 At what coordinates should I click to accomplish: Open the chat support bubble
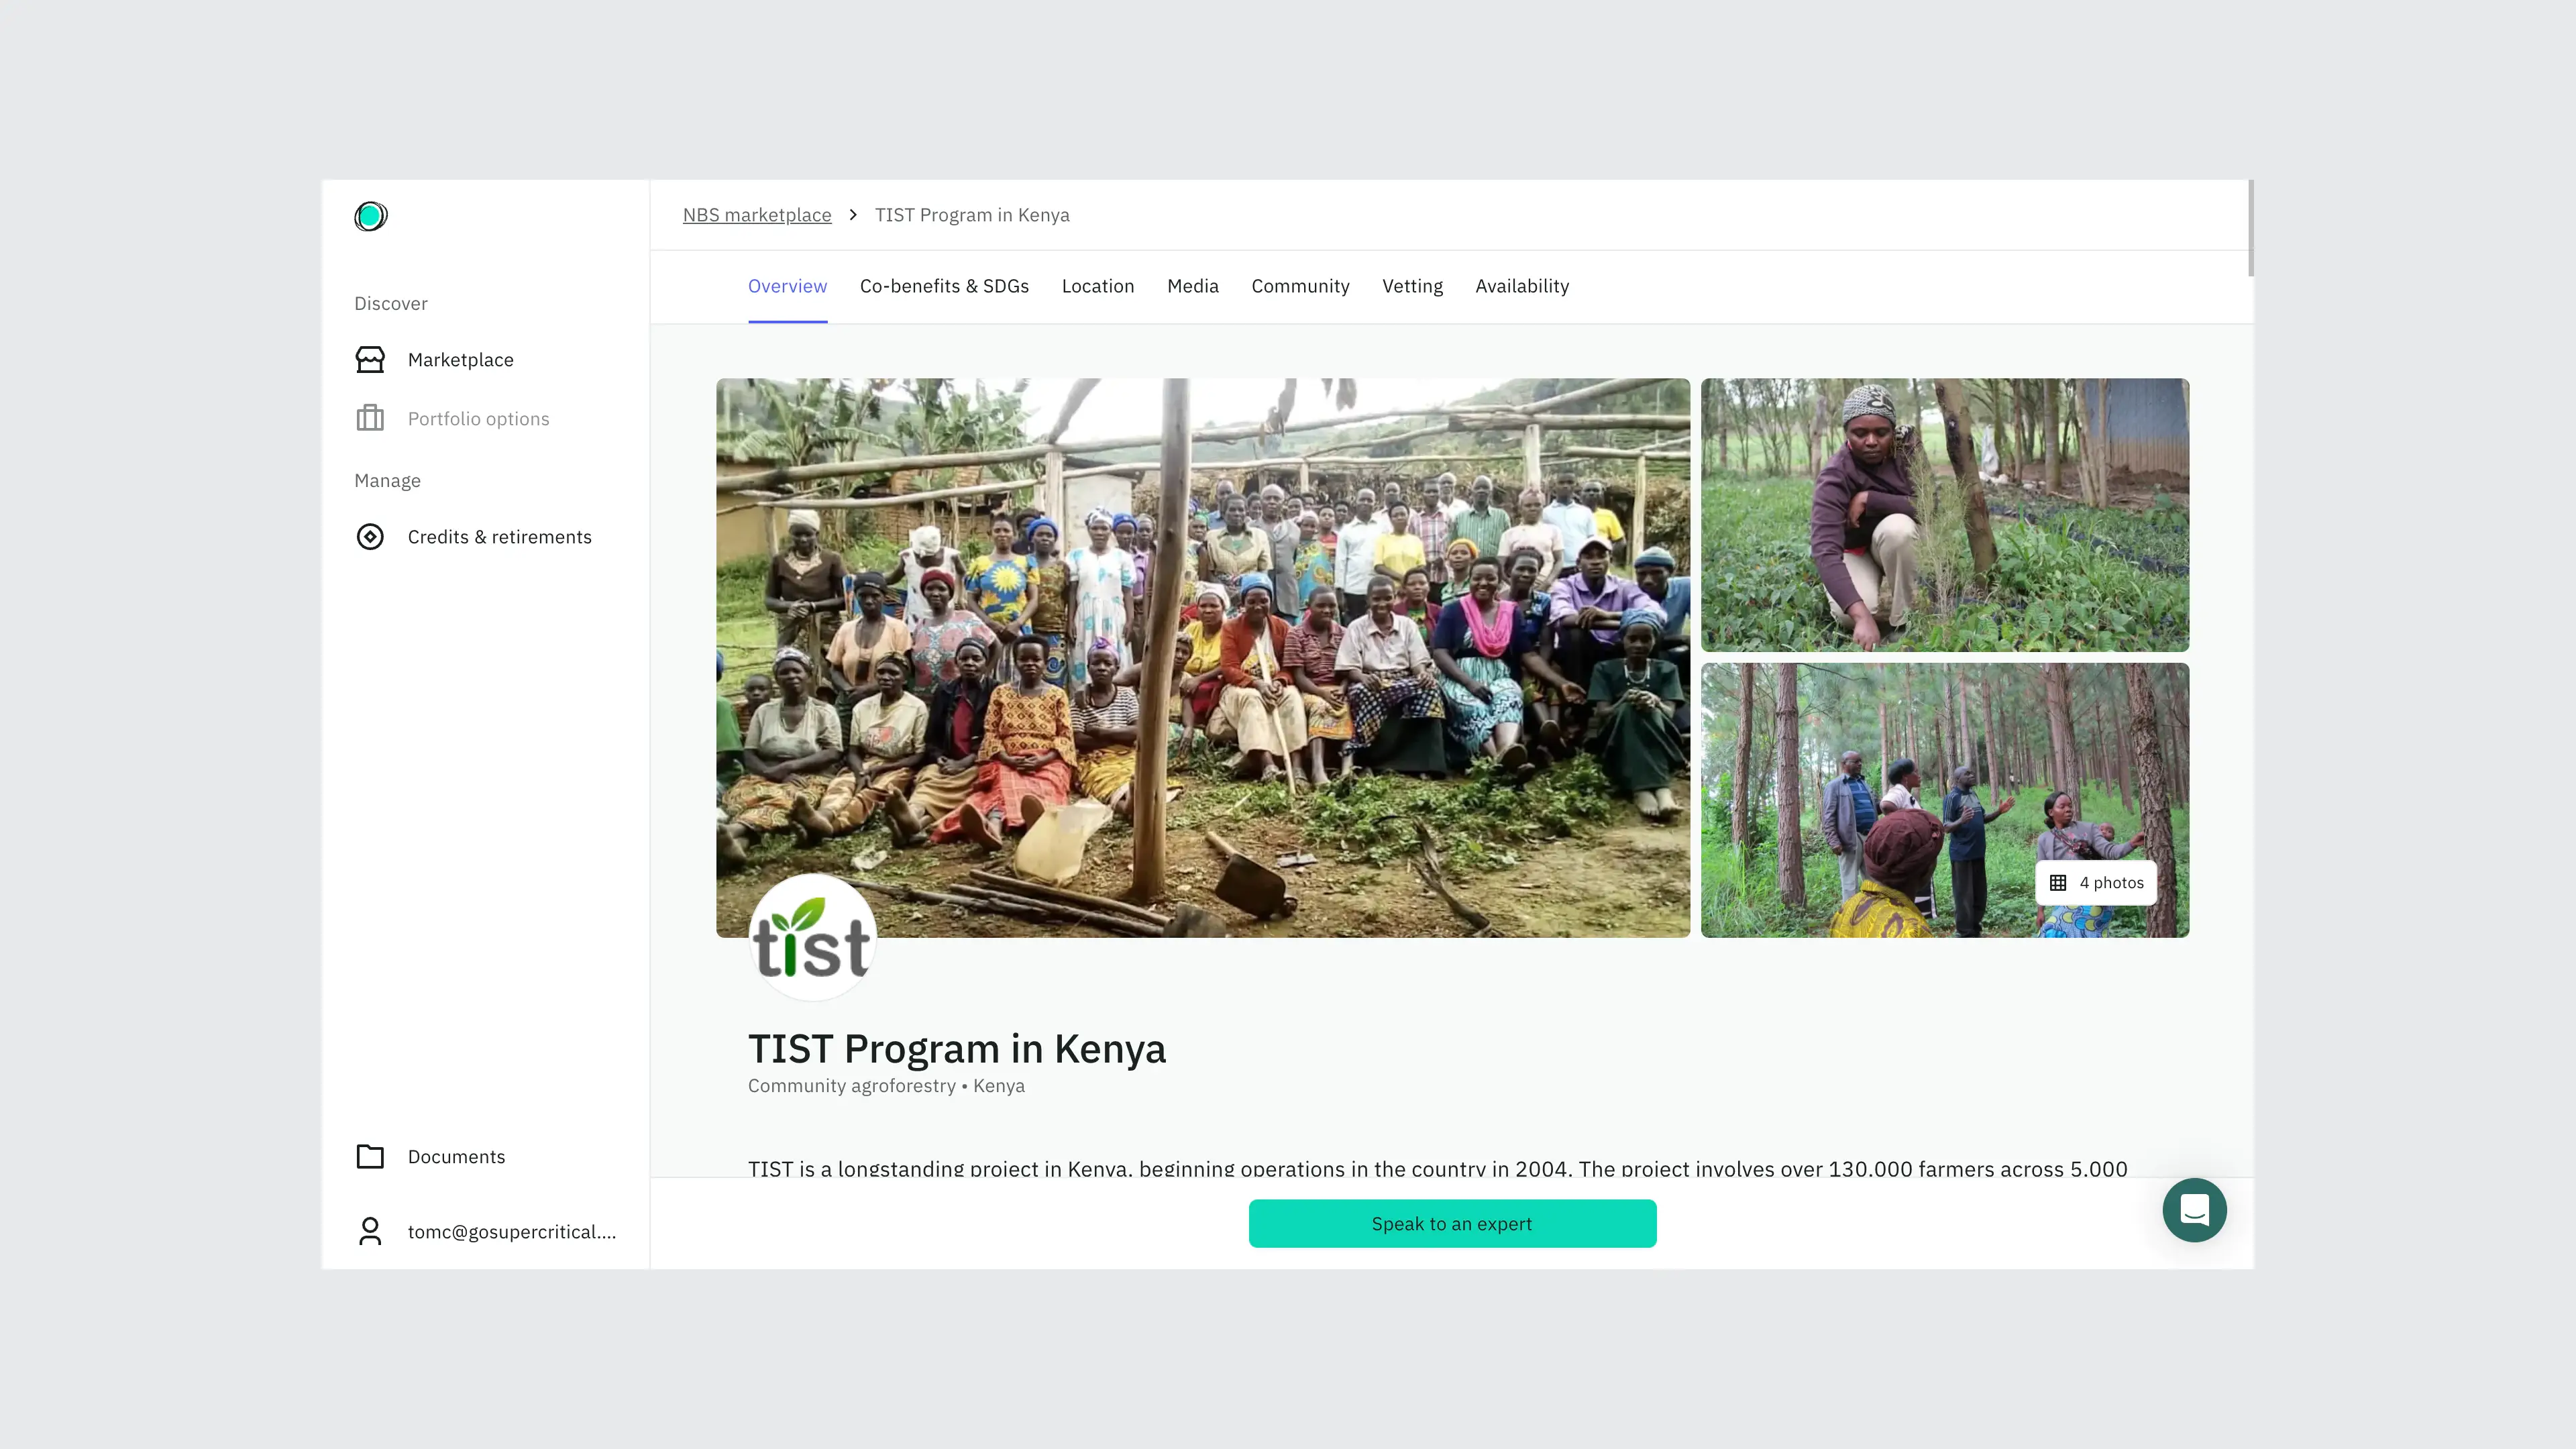[x=2194, y=1210]
